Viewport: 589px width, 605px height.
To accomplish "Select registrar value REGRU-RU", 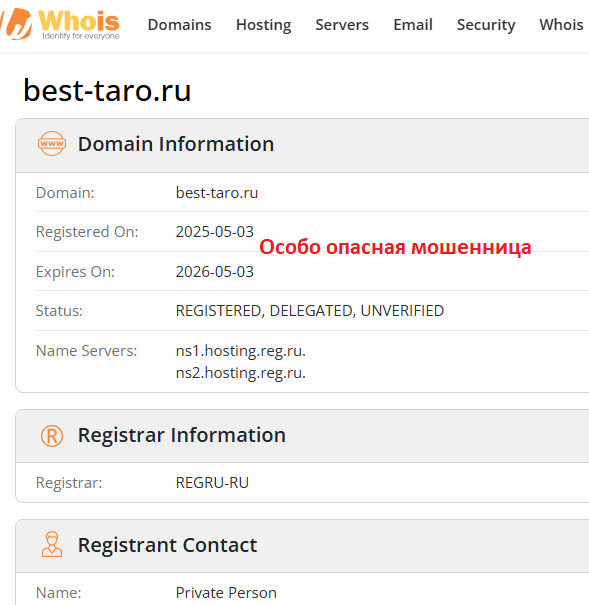I will (212, 483).
